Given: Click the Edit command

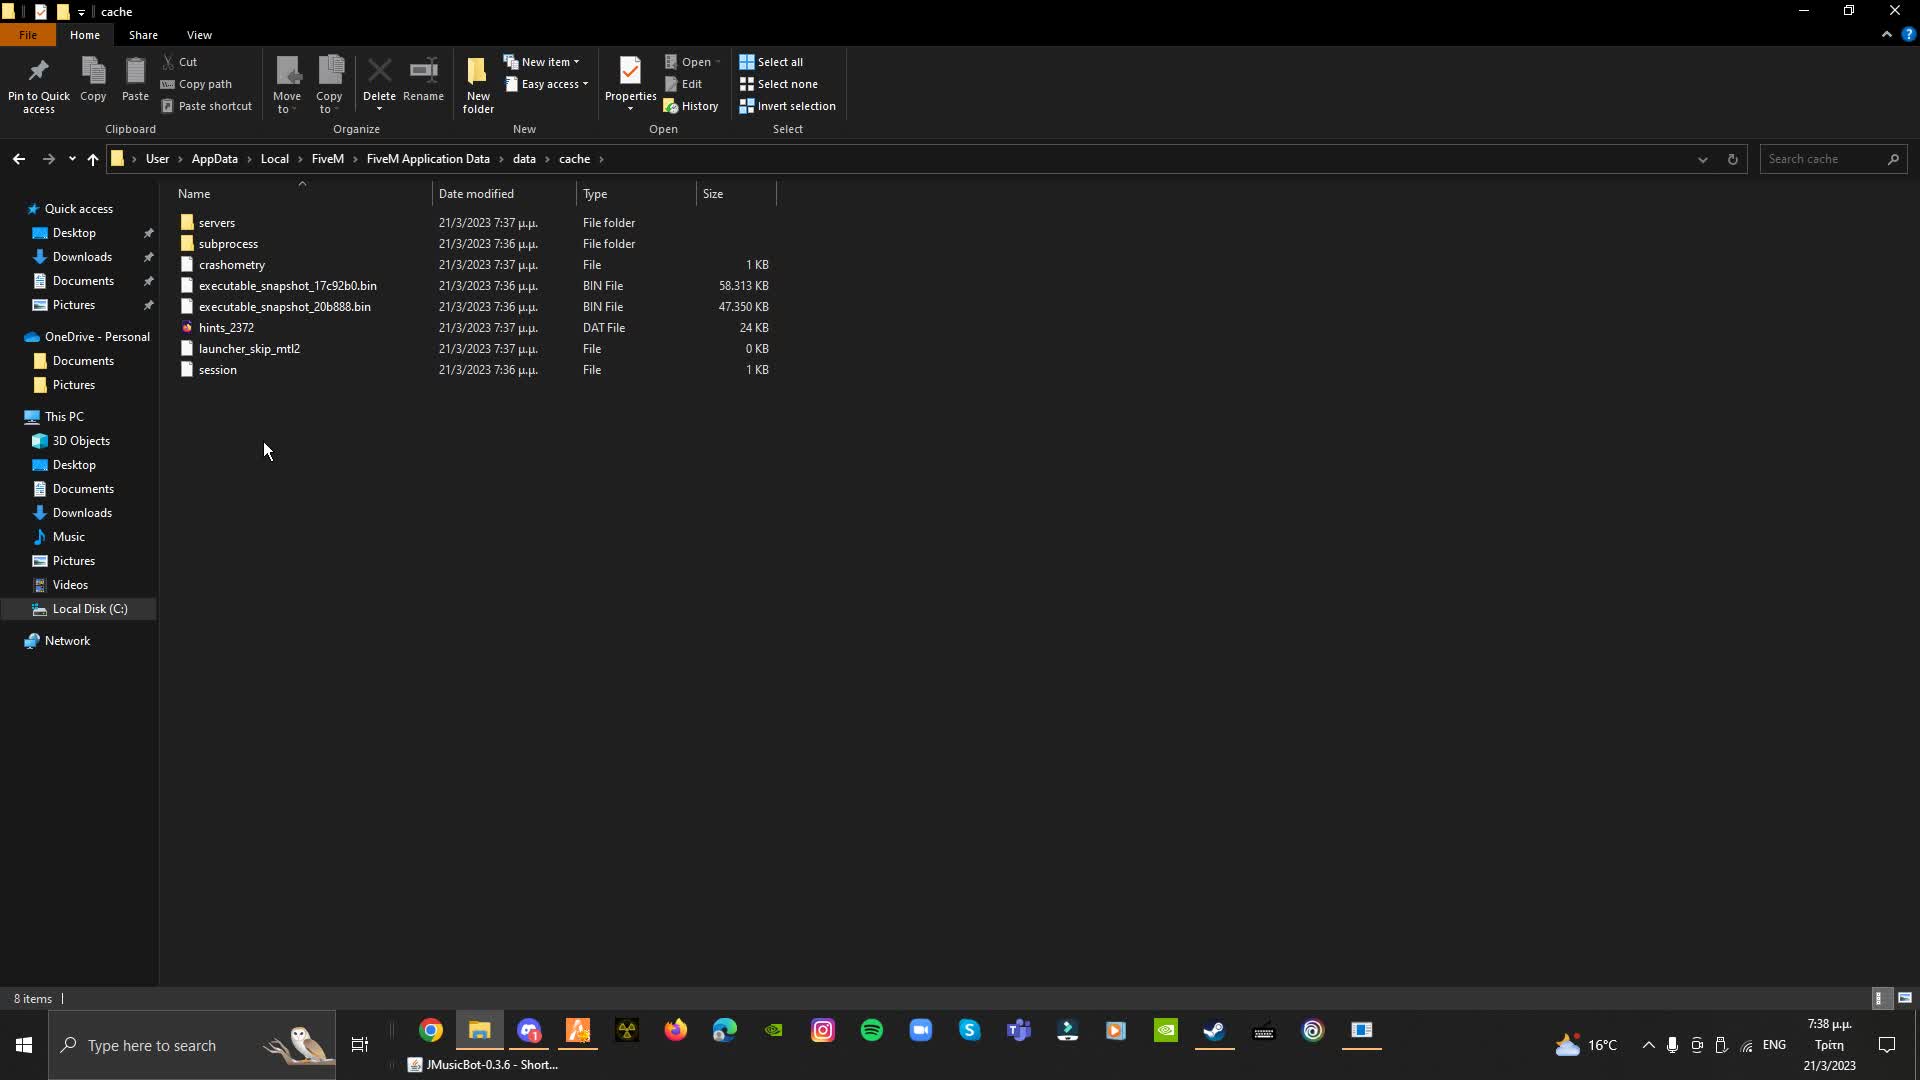Looking at the screenshot, I should (684, 84).
